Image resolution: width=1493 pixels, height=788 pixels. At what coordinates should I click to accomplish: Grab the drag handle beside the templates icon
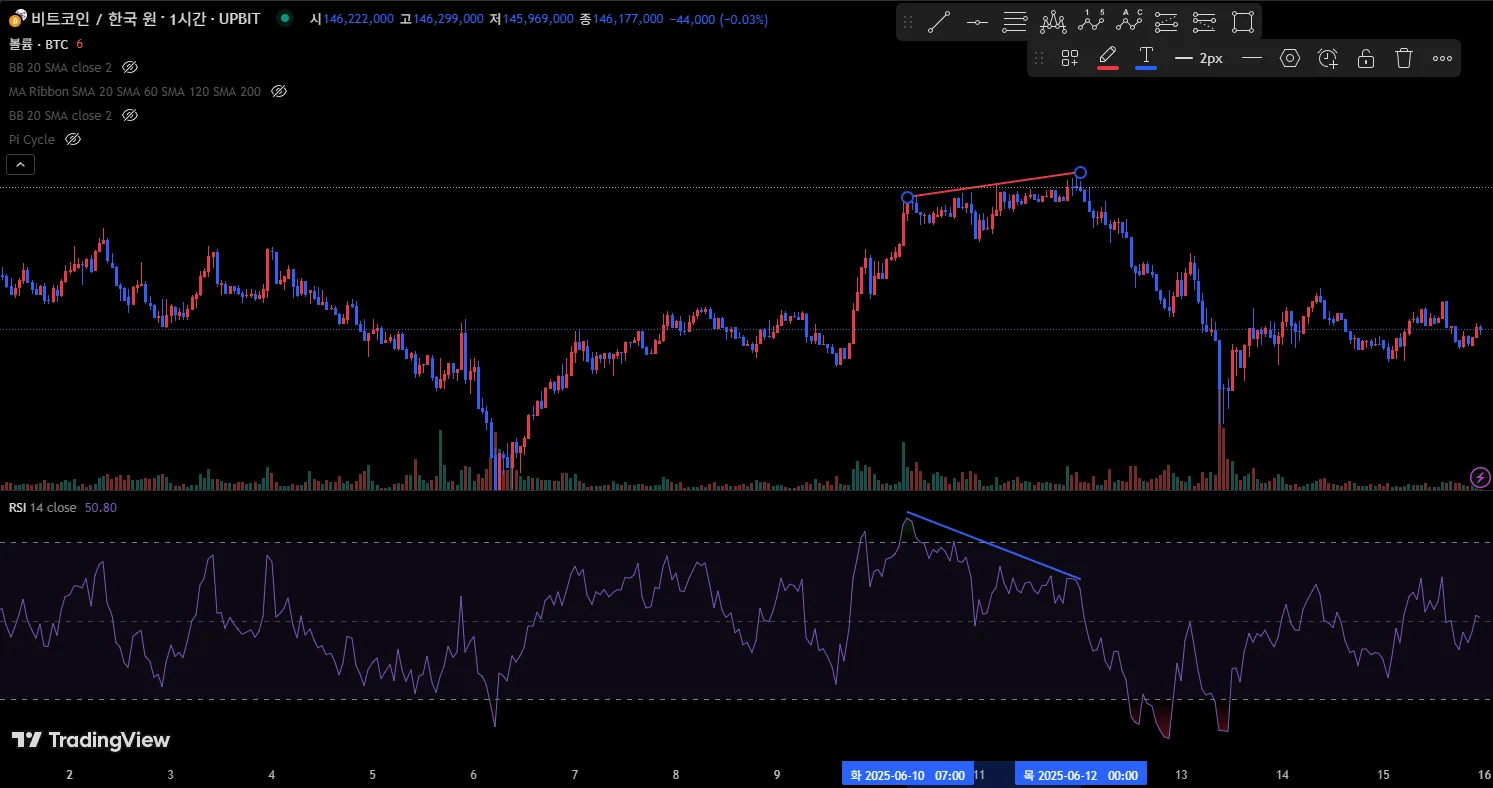[1039, 58]
